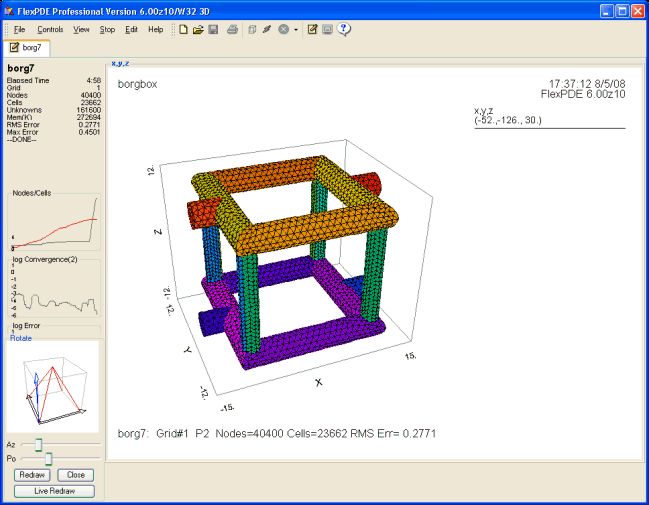Image resolution: width=649 pixels, height=505 pixels.
Task: Click the Po rotation slider handle
Action: pyautogui.click(x=48, y=458)
